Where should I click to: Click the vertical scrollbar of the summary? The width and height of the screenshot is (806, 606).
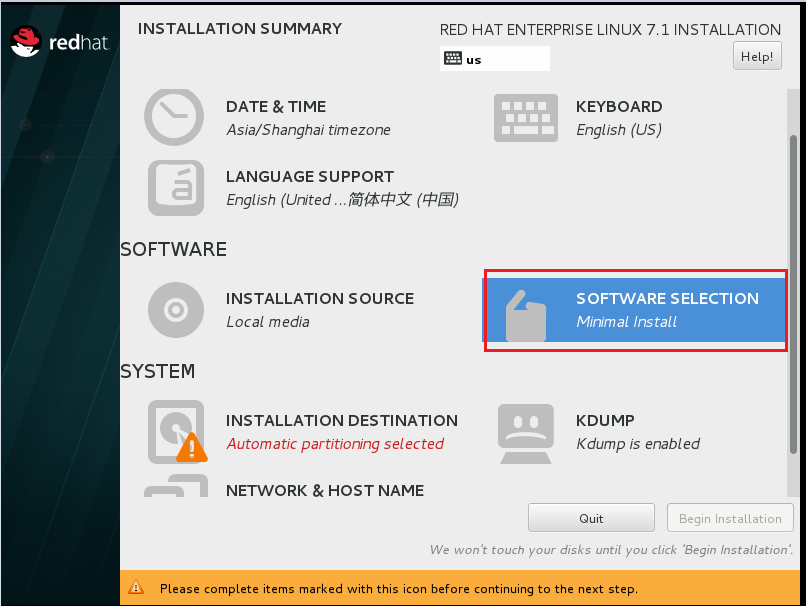pyautogui.click(x=793, y=293)
